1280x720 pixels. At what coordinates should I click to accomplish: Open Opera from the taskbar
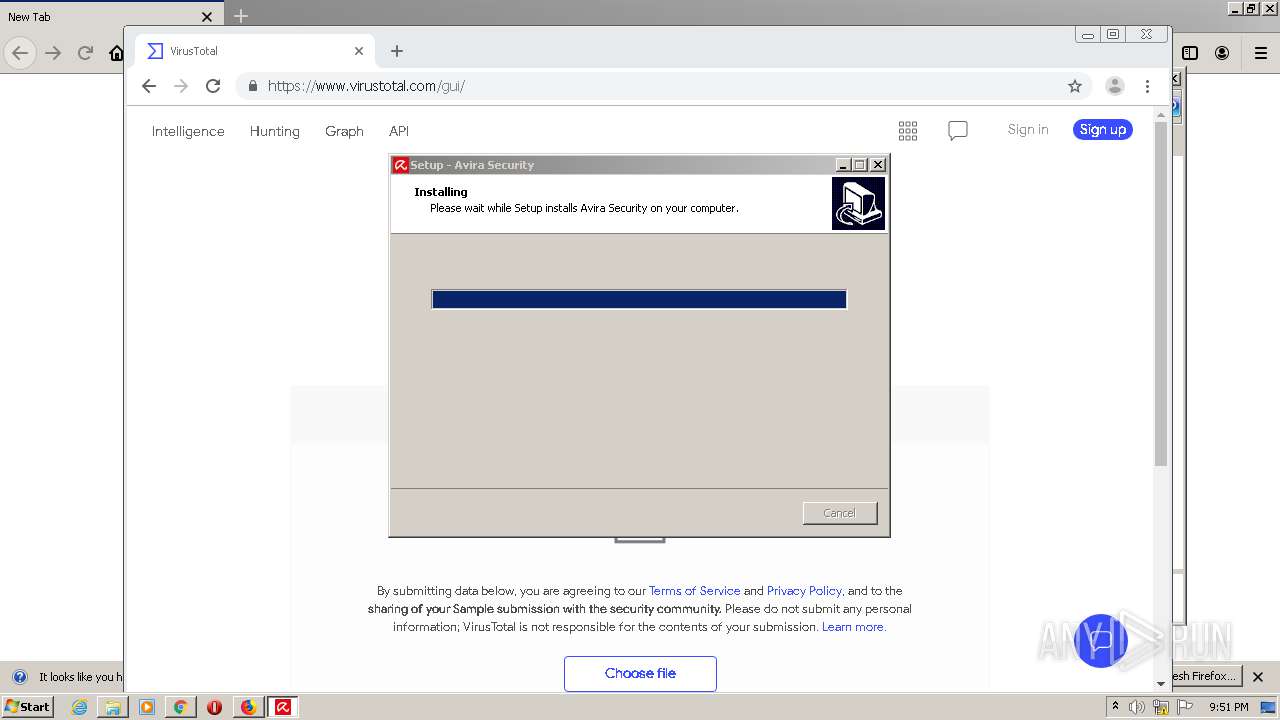tap(214, 707)
